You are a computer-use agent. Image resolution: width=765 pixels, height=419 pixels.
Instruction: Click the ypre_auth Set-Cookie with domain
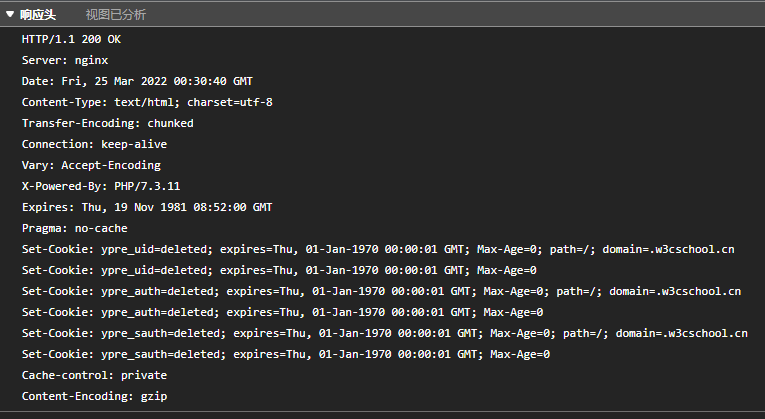pos(381,291)
